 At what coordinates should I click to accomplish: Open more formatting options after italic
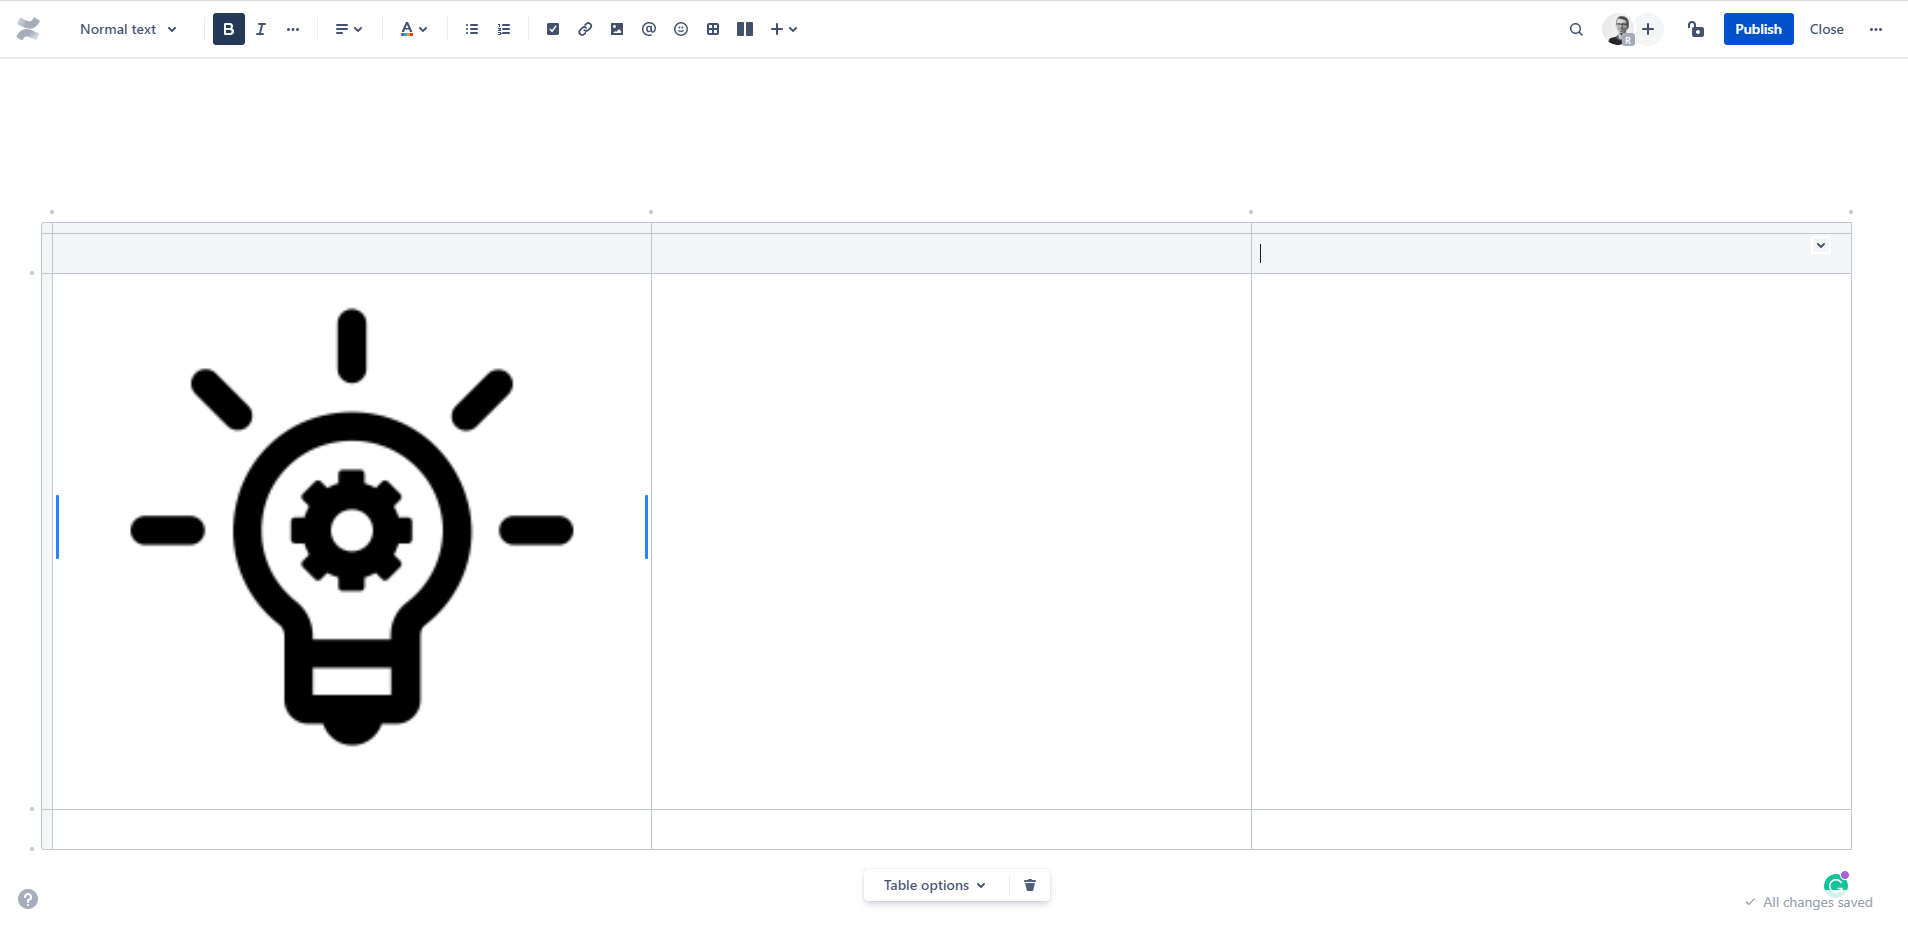point(293,29)
